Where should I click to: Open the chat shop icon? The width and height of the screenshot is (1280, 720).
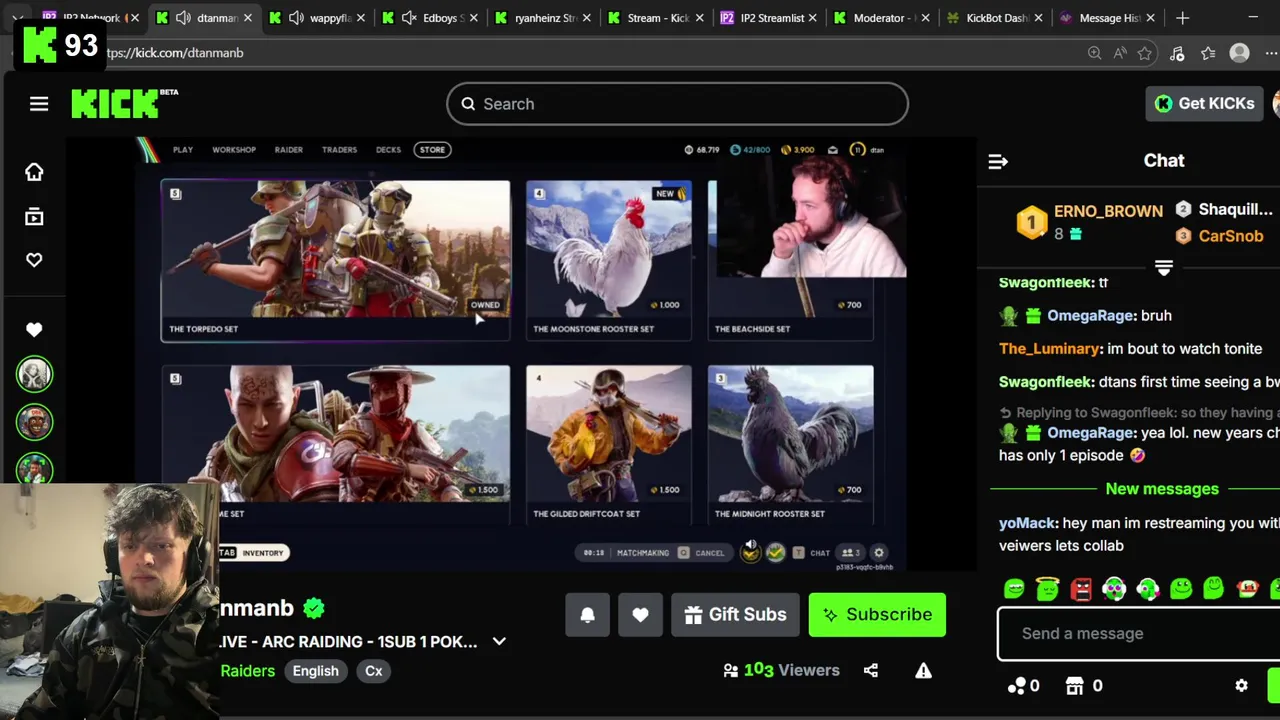point(1075,686)
